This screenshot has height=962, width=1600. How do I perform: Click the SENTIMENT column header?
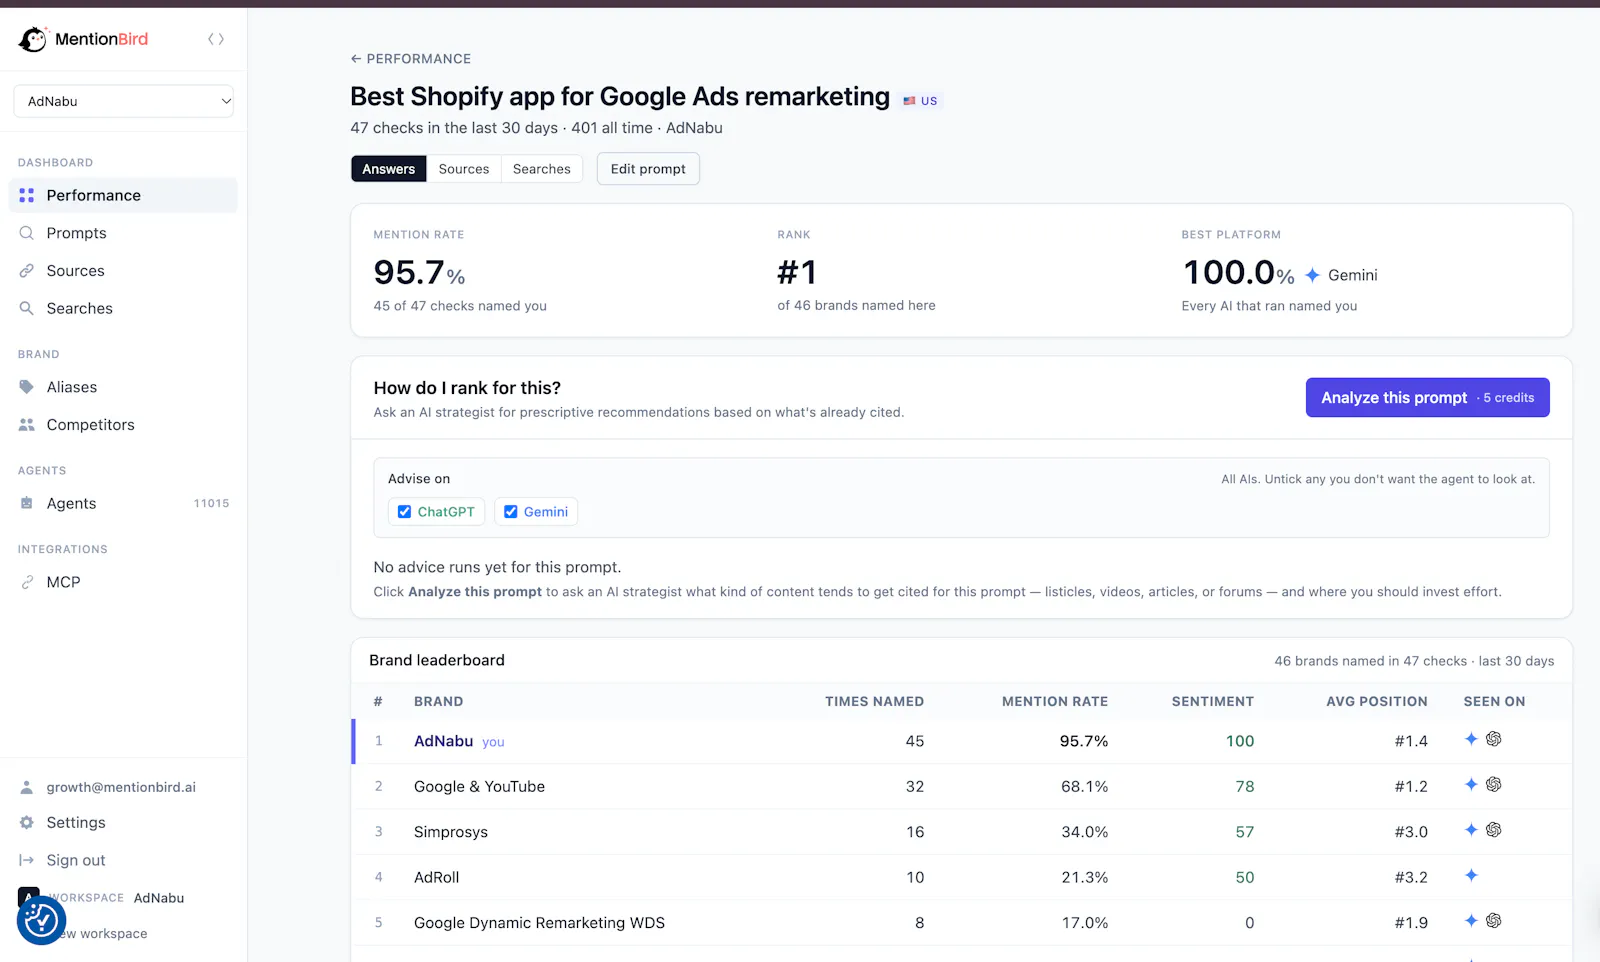tap(1213, 702)
